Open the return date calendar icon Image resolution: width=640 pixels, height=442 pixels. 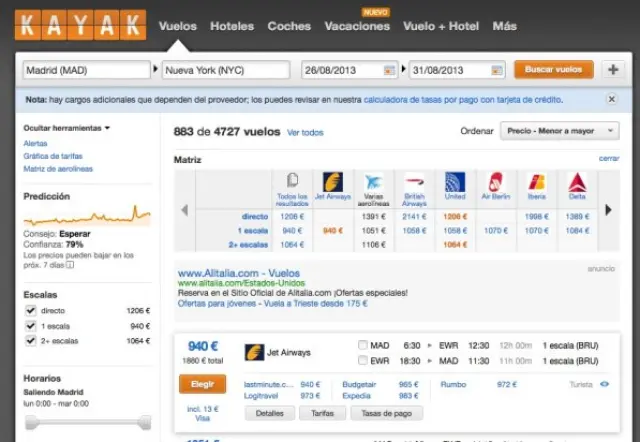click(497, 70)
